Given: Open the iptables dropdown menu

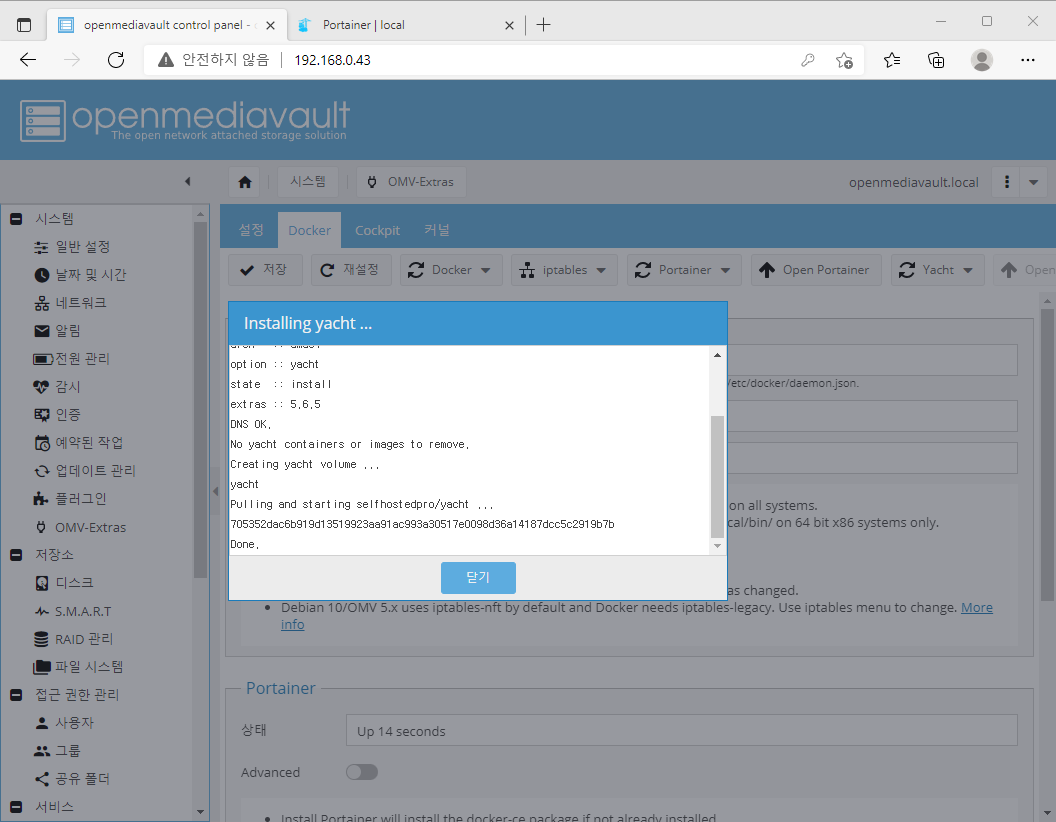Looking at the screenshot, I should [564, 270].
